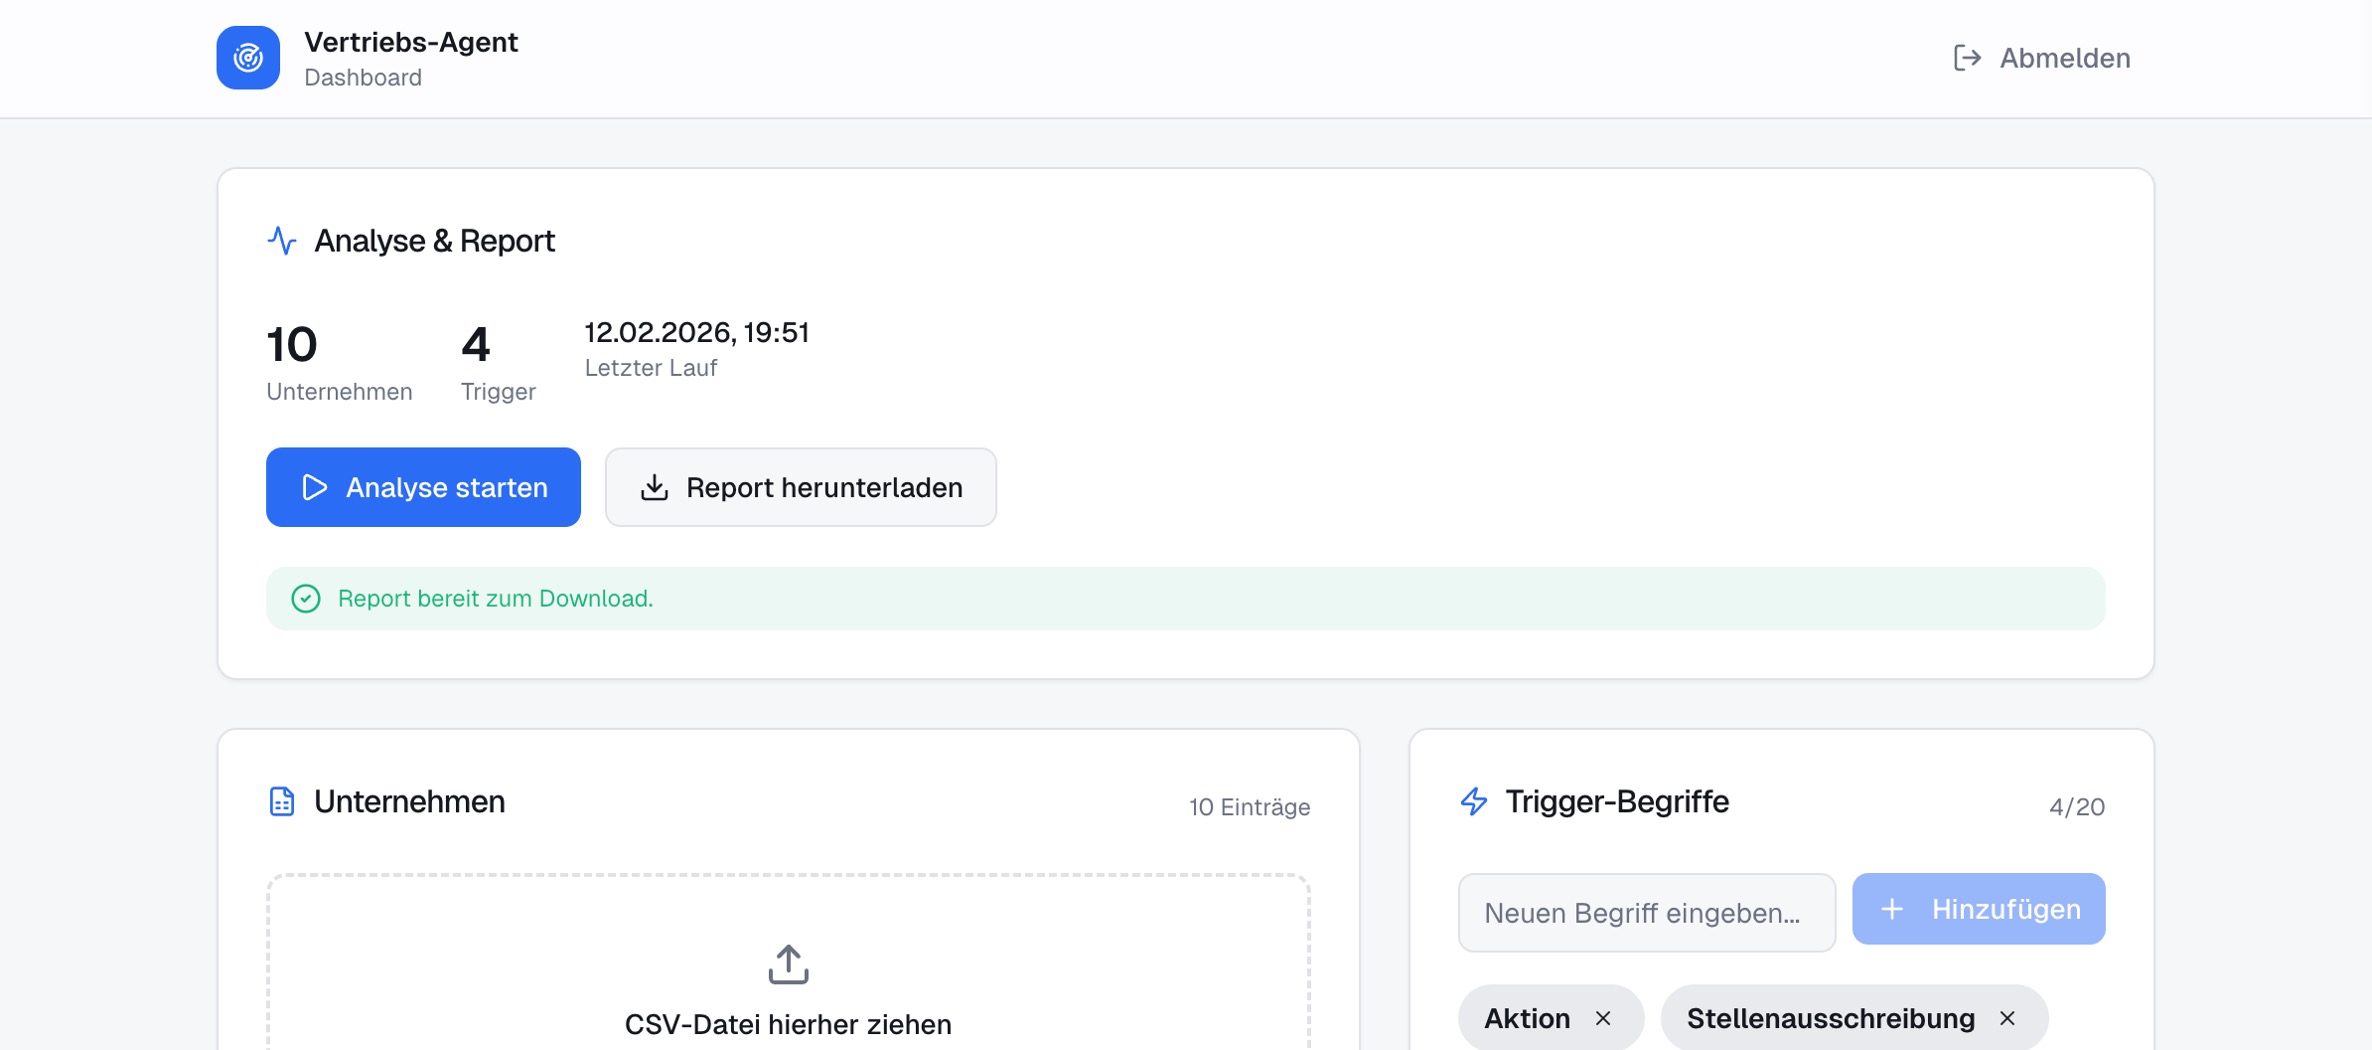Click the Vertriebs-Agent radar logo icon
The width and height of the screenshot is (2372, 1050).
[x=248, y=58]
